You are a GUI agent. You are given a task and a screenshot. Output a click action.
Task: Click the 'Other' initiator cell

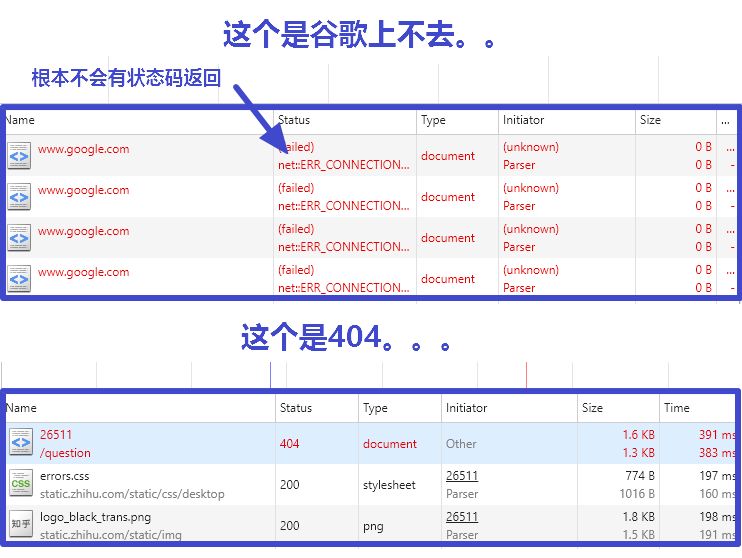pyautogui.click(x=461, y=444)
